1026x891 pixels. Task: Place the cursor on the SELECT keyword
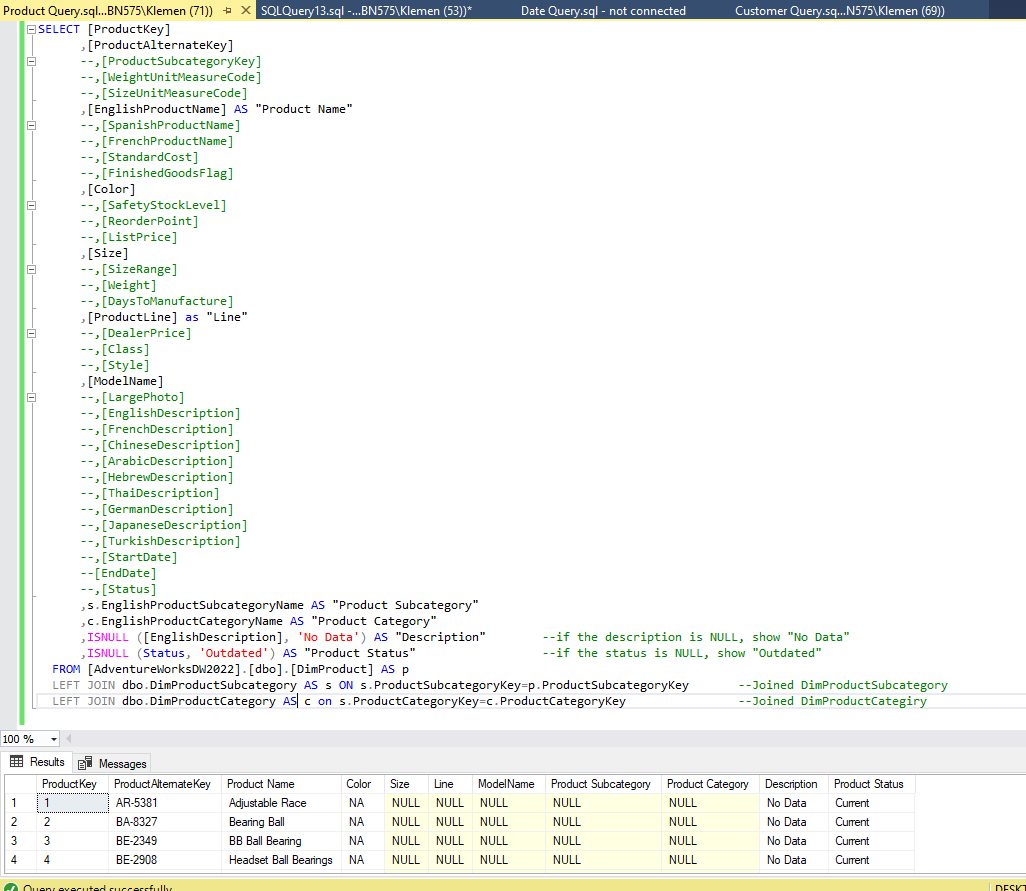tap(59, 29)
